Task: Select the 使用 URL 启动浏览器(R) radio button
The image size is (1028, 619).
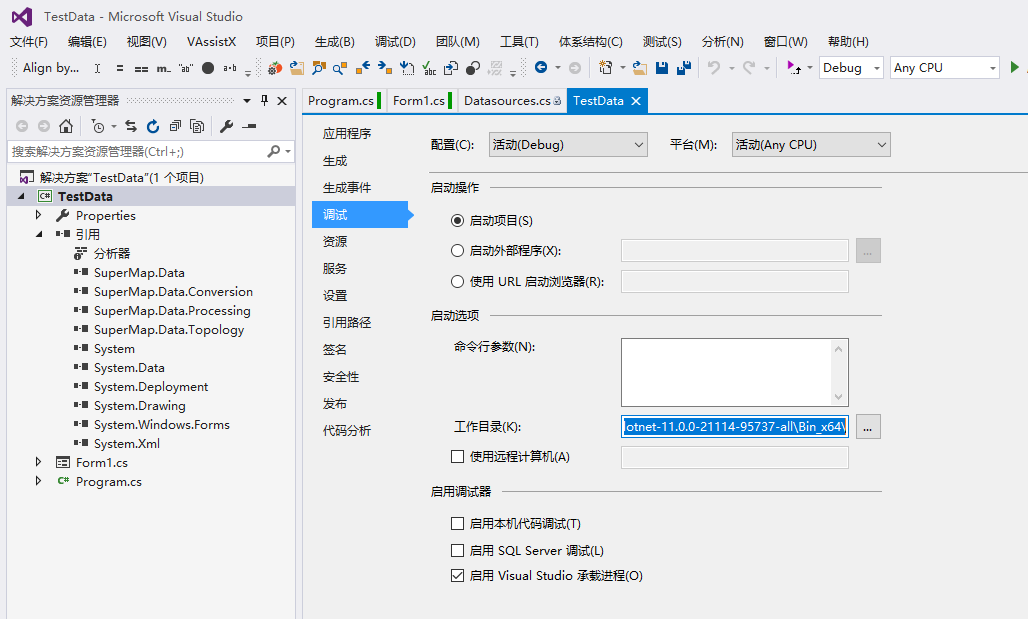Action: tap(458, 281)
